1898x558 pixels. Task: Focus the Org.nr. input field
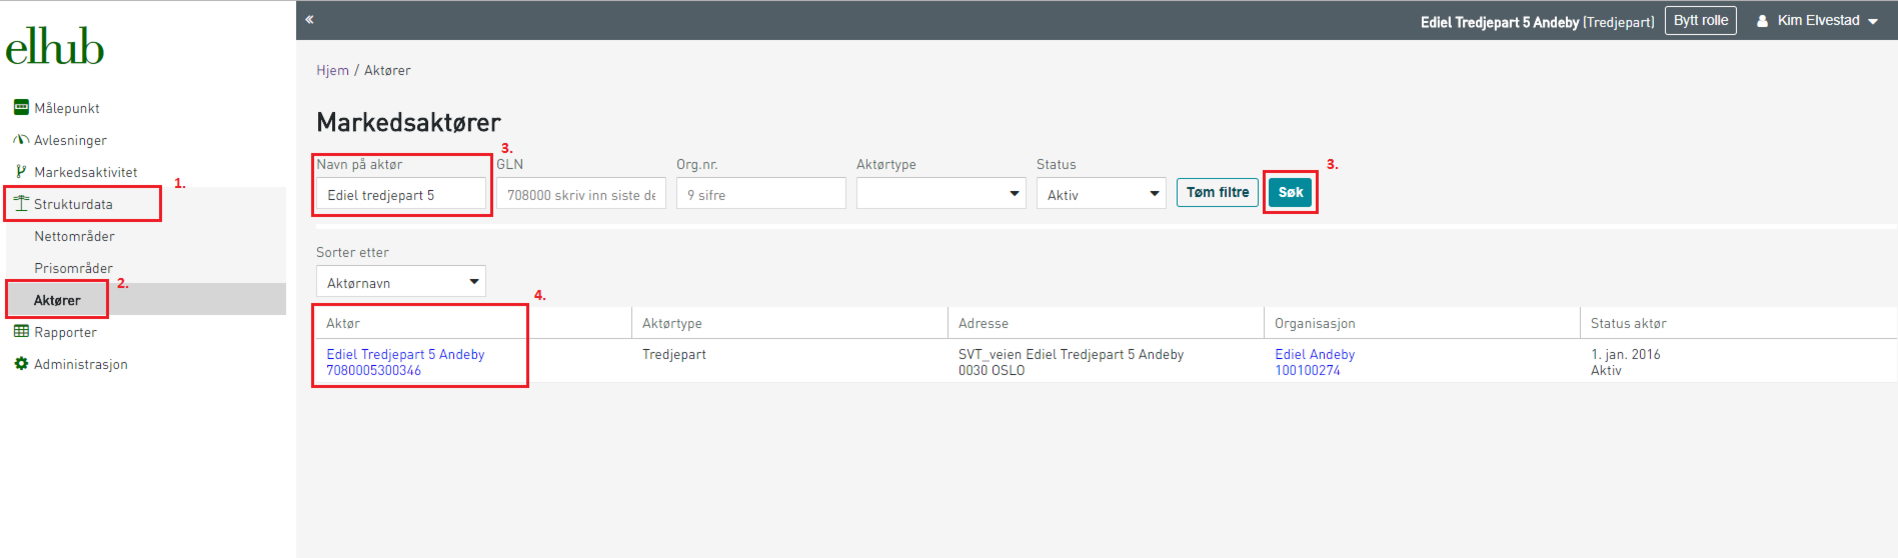point(761,194)
